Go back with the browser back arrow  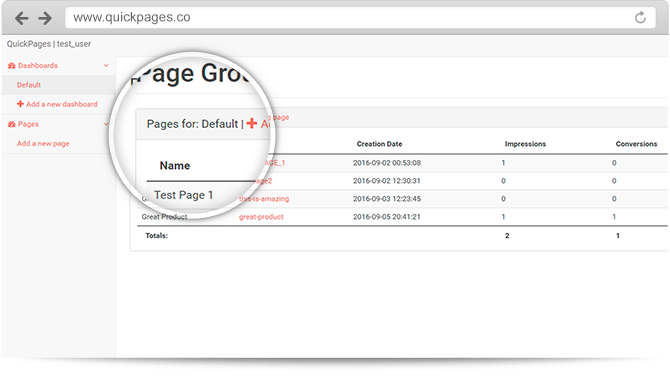pos(21,18)
